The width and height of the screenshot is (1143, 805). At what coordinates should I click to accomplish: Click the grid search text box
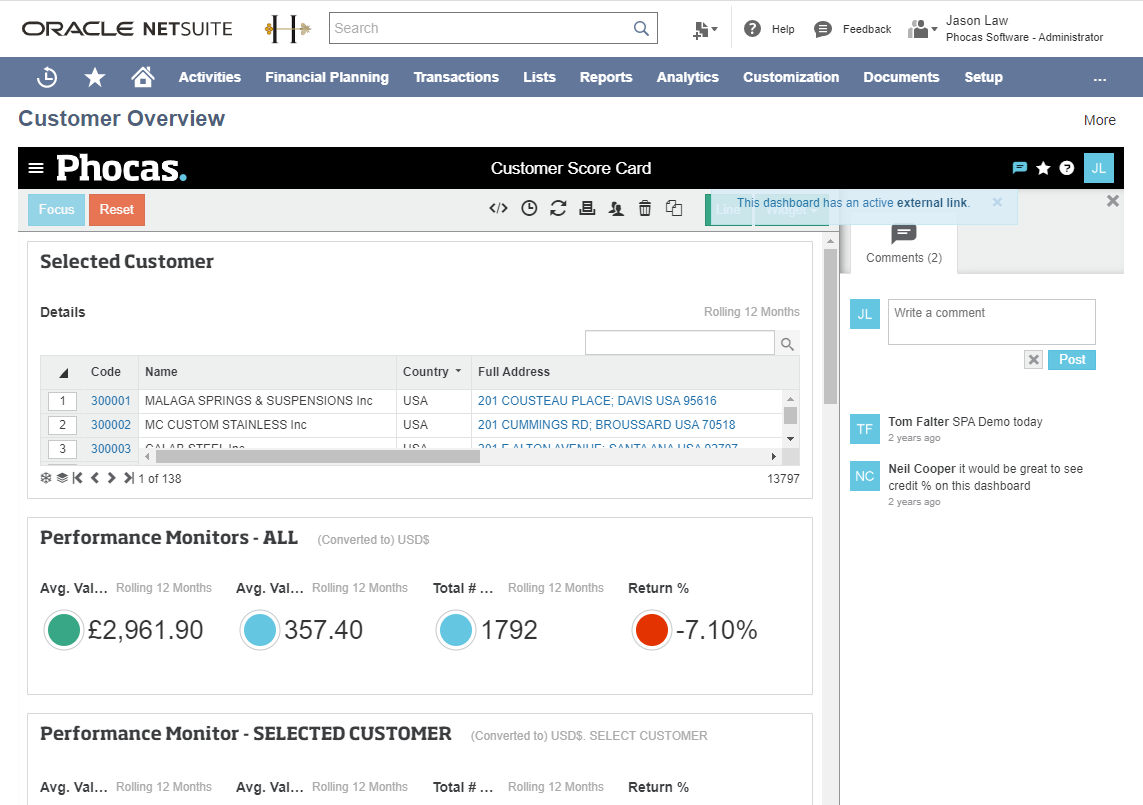coord(679,343)
